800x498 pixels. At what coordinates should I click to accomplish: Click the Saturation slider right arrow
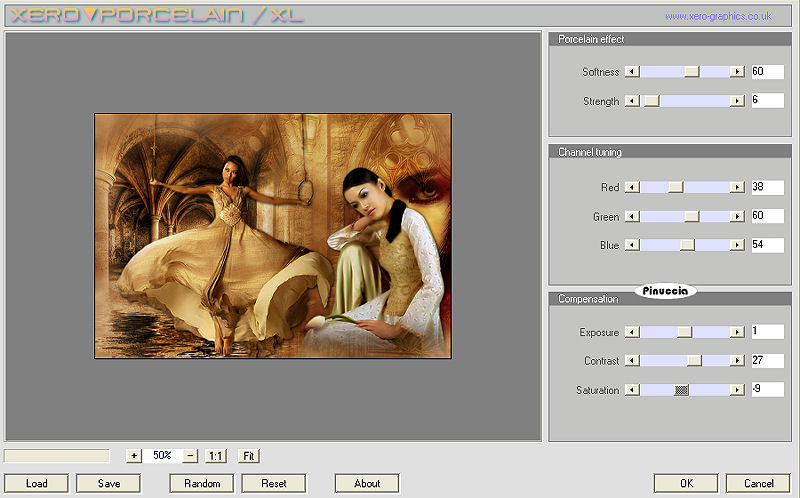click(737, 390)
